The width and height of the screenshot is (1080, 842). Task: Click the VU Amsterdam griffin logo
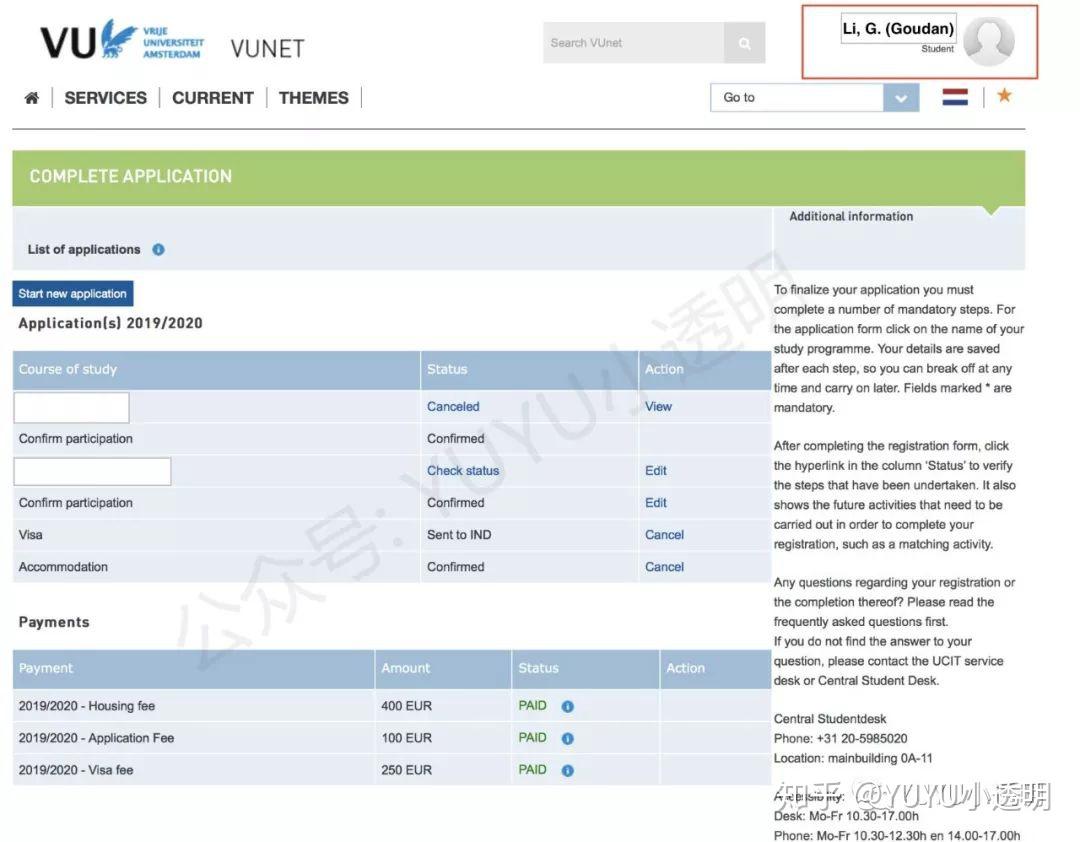click(x=121, y=41)
